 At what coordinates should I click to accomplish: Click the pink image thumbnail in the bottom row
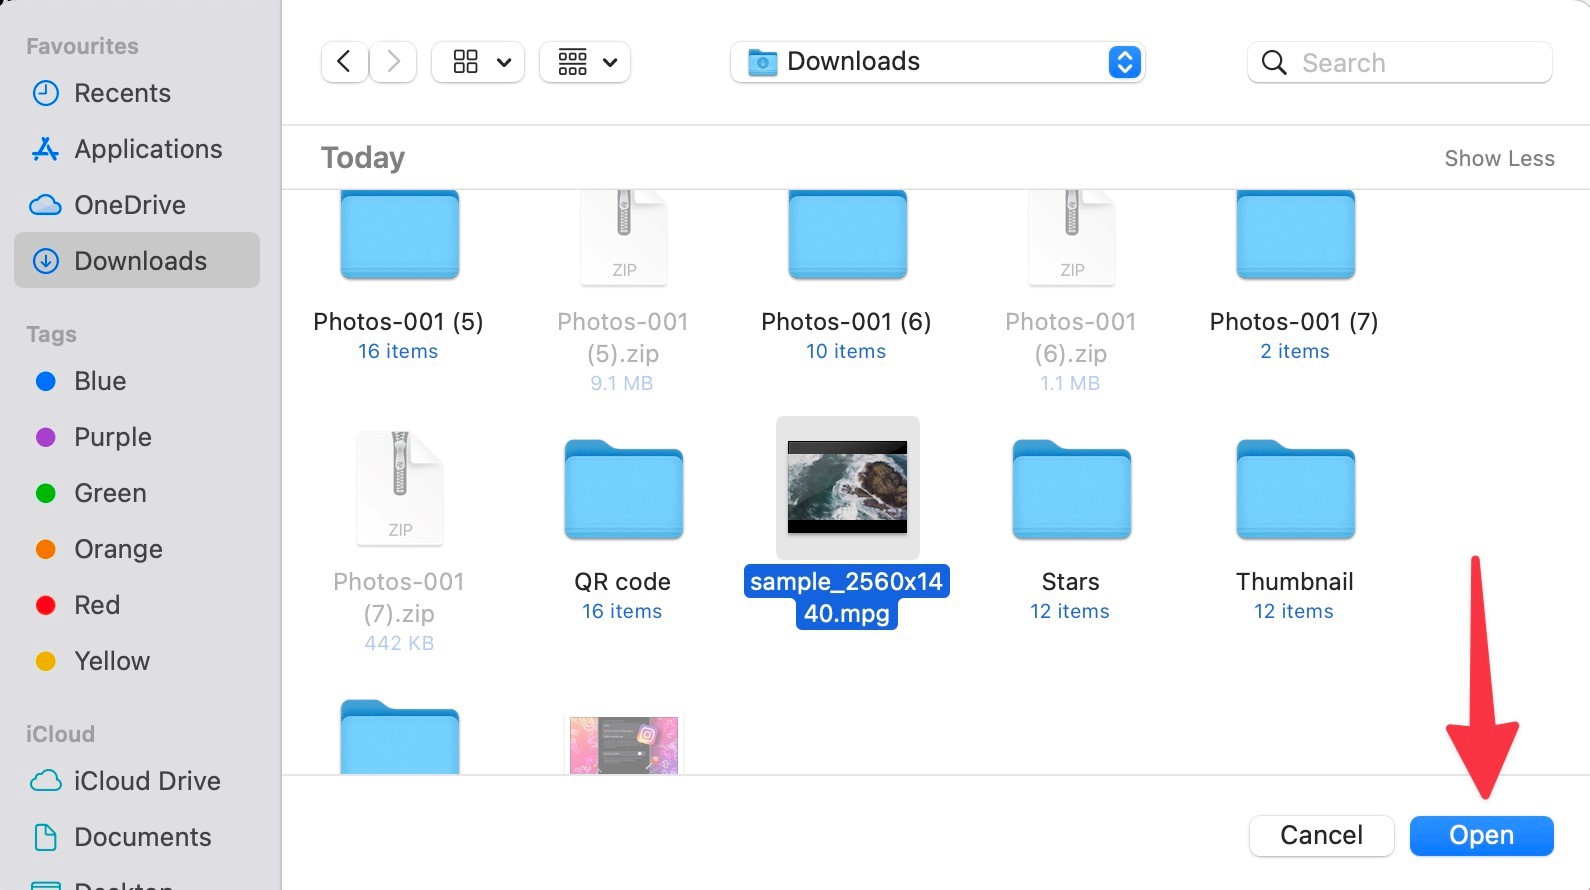coord(623,745)
